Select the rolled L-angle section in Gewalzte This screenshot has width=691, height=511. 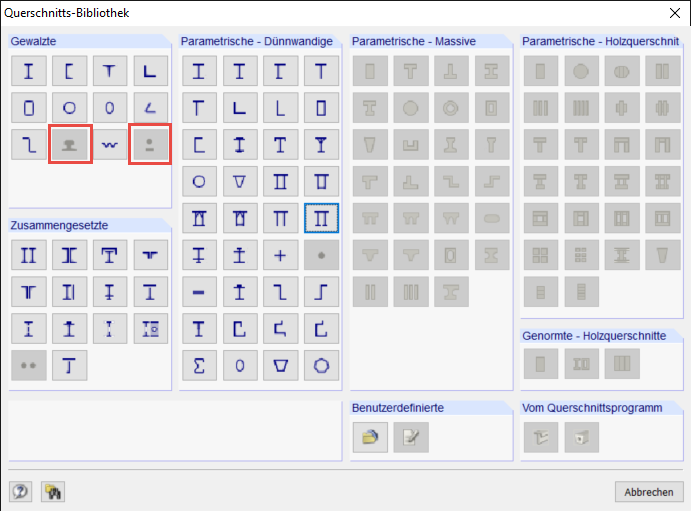coord(151,71)
